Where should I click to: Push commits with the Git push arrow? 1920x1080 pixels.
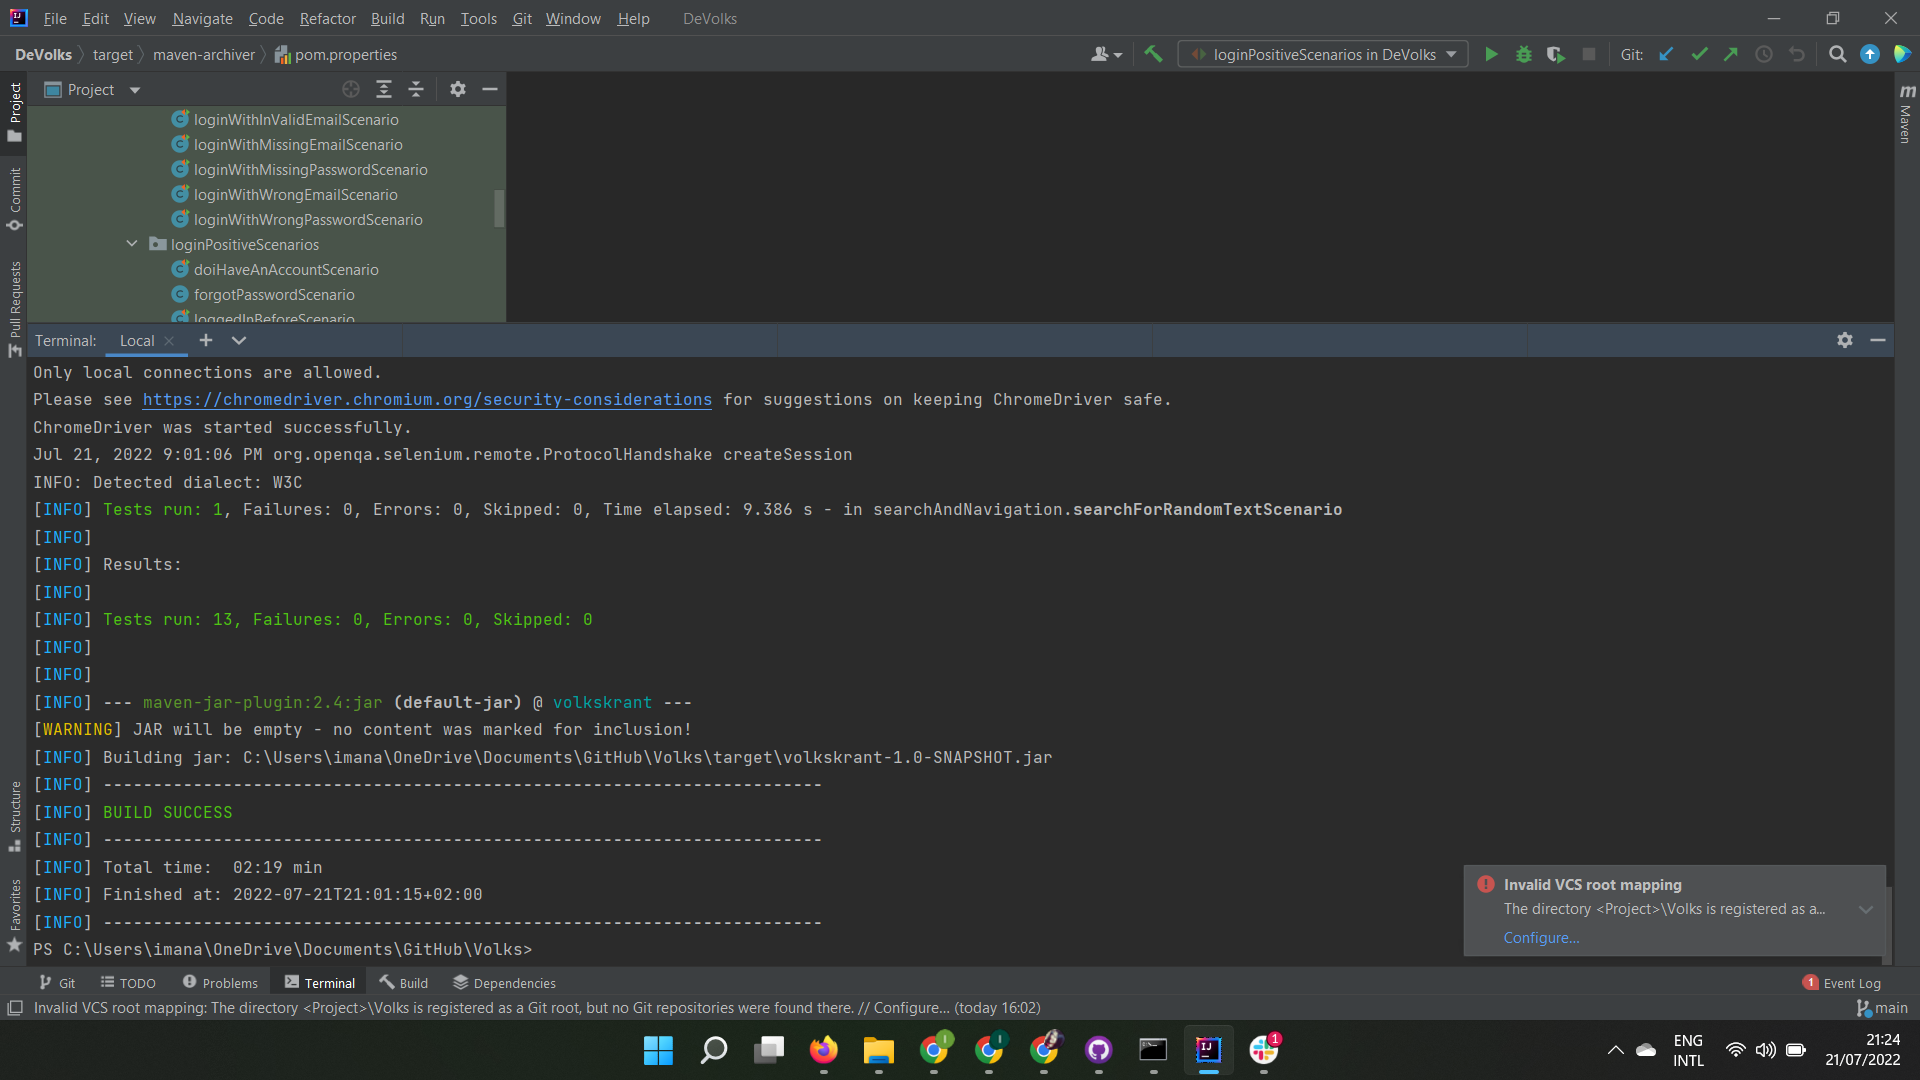[x=1731, y=54]
